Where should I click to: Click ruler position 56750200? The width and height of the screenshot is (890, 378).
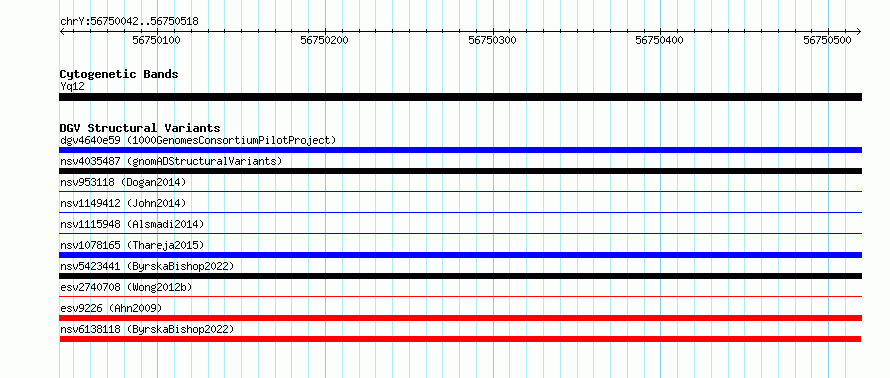pyautogui.click(x=324, y=40)
